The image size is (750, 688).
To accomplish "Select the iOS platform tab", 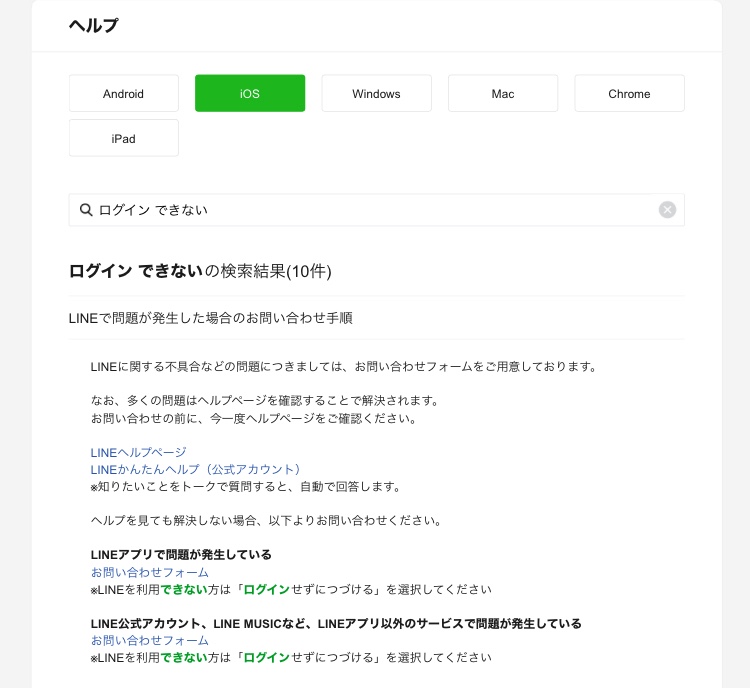I will coord(250,93).
